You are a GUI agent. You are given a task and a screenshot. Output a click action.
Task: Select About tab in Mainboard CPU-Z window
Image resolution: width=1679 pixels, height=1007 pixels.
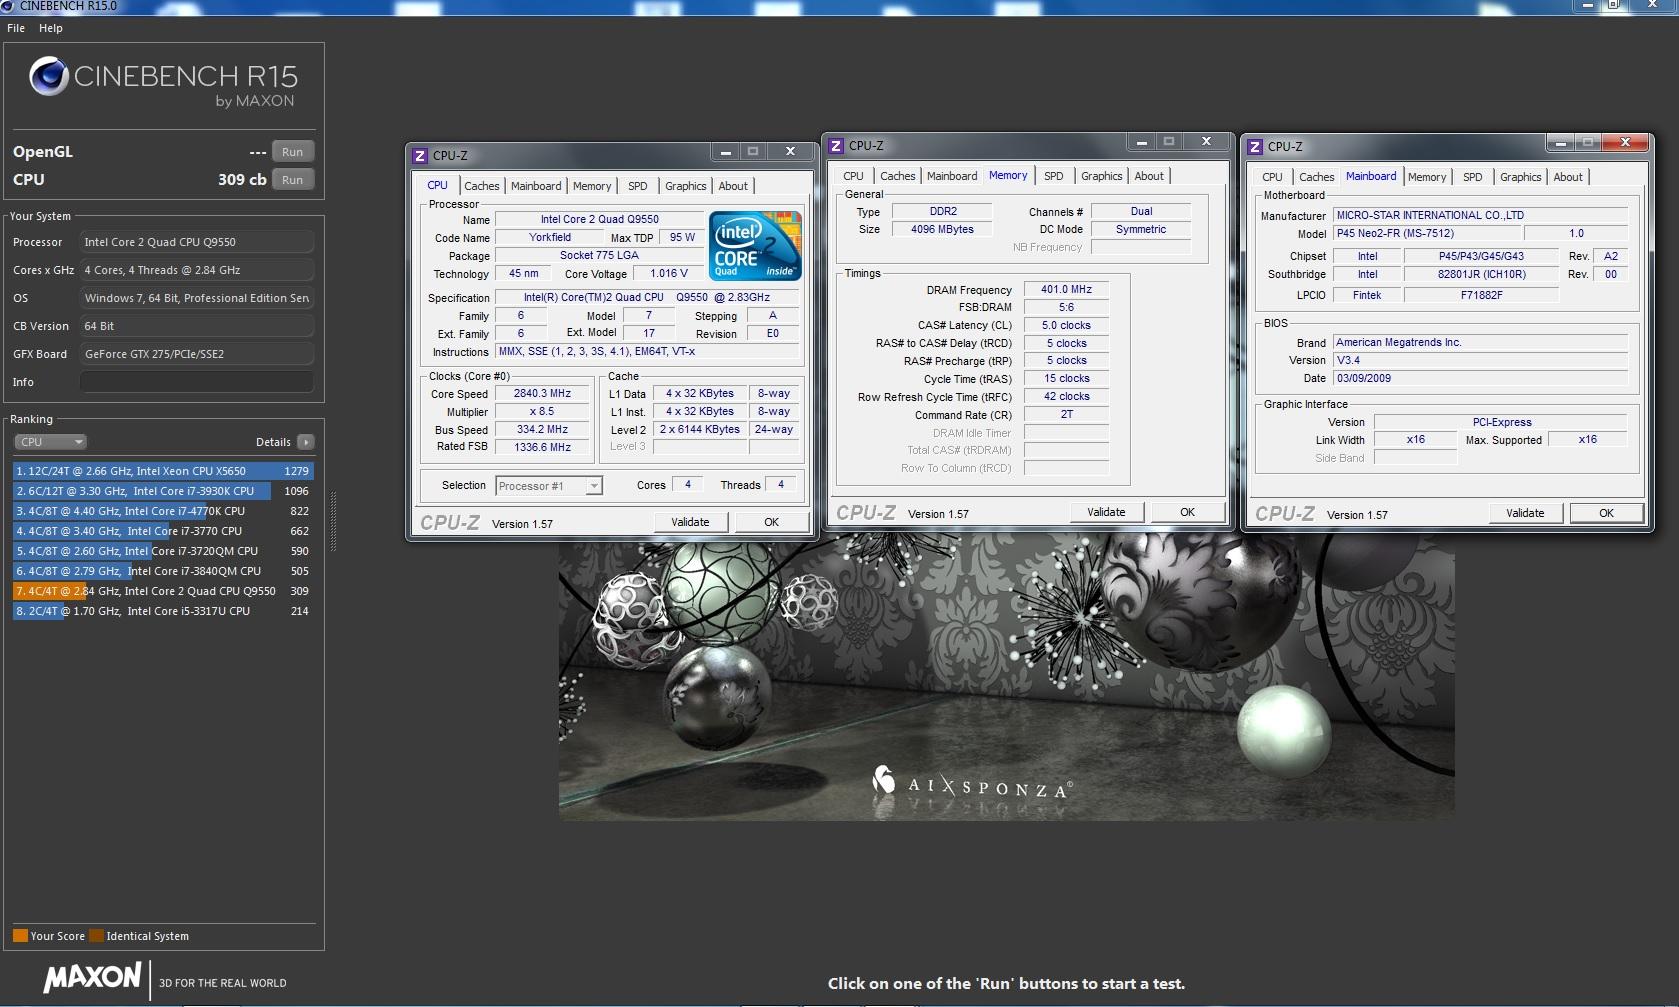coord(1568,177)
